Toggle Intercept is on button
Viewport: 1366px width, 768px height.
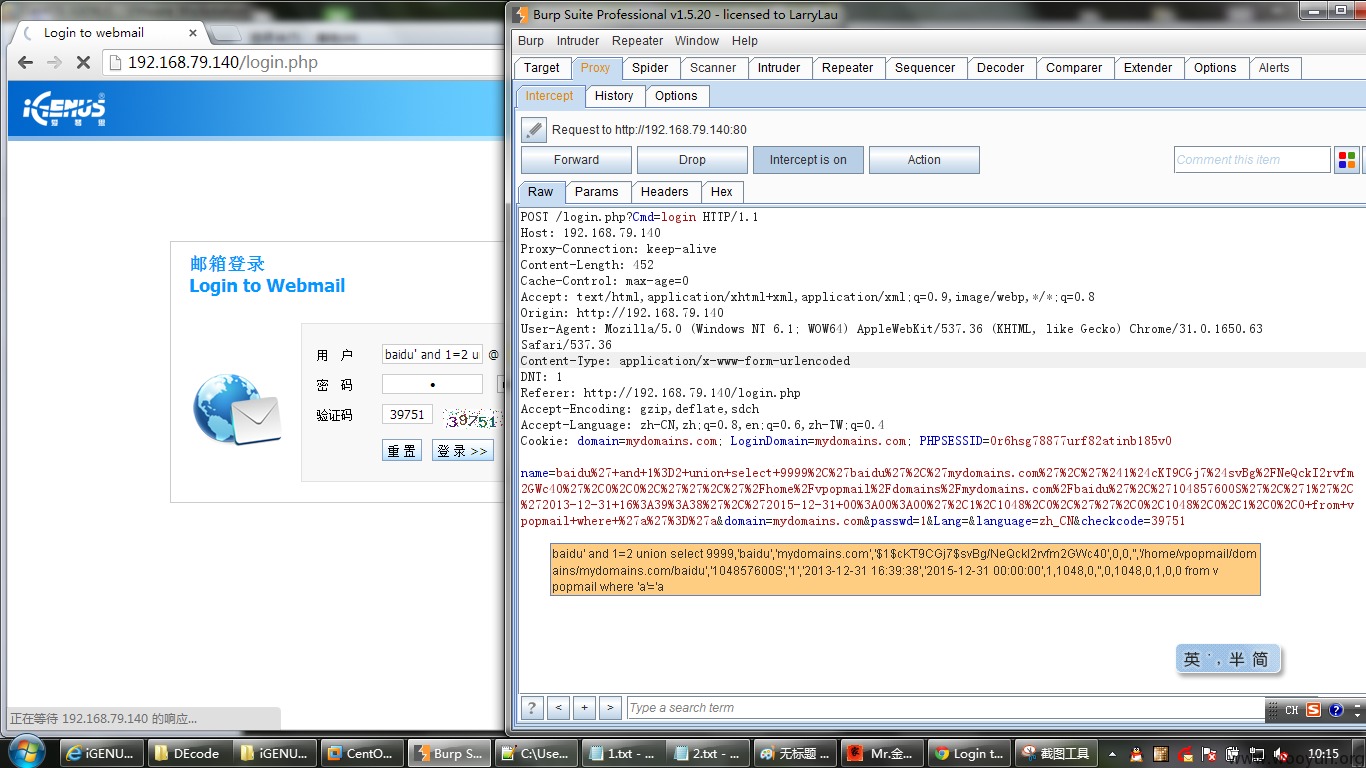pyautogui.click(x=808, y=160)
